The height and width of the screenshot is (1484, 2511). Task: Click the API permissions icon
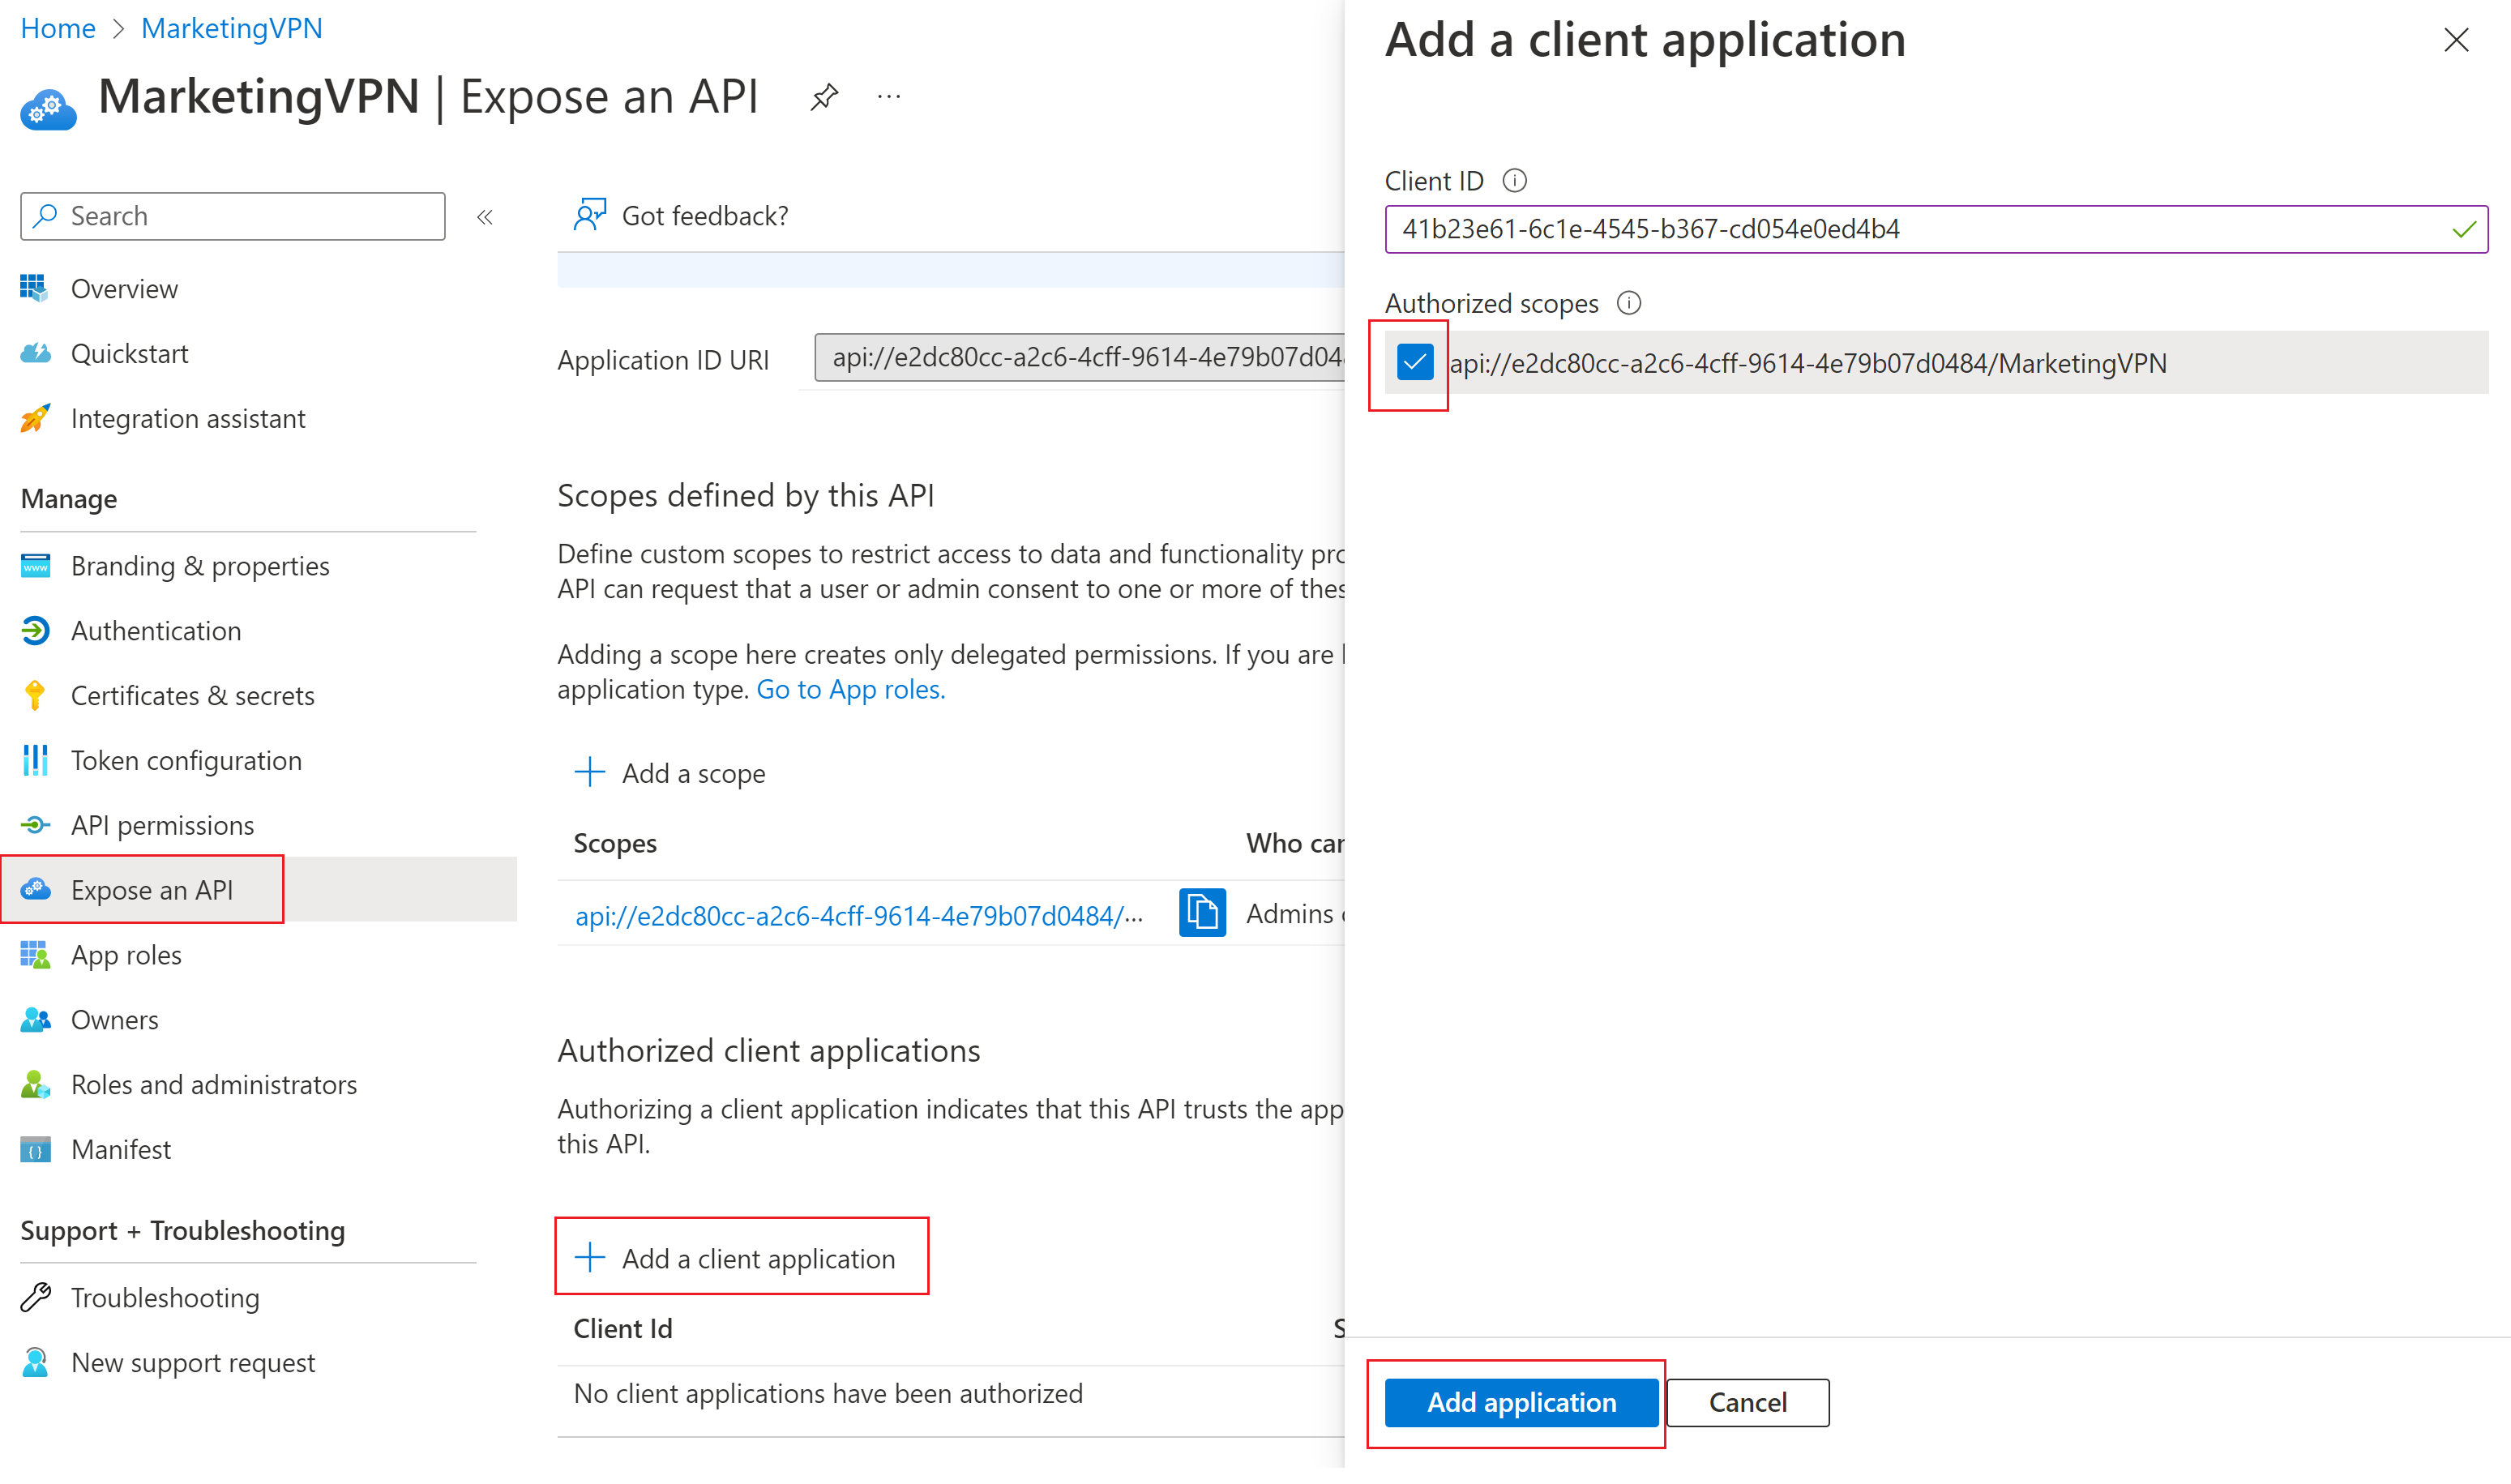tap(35, 826)
